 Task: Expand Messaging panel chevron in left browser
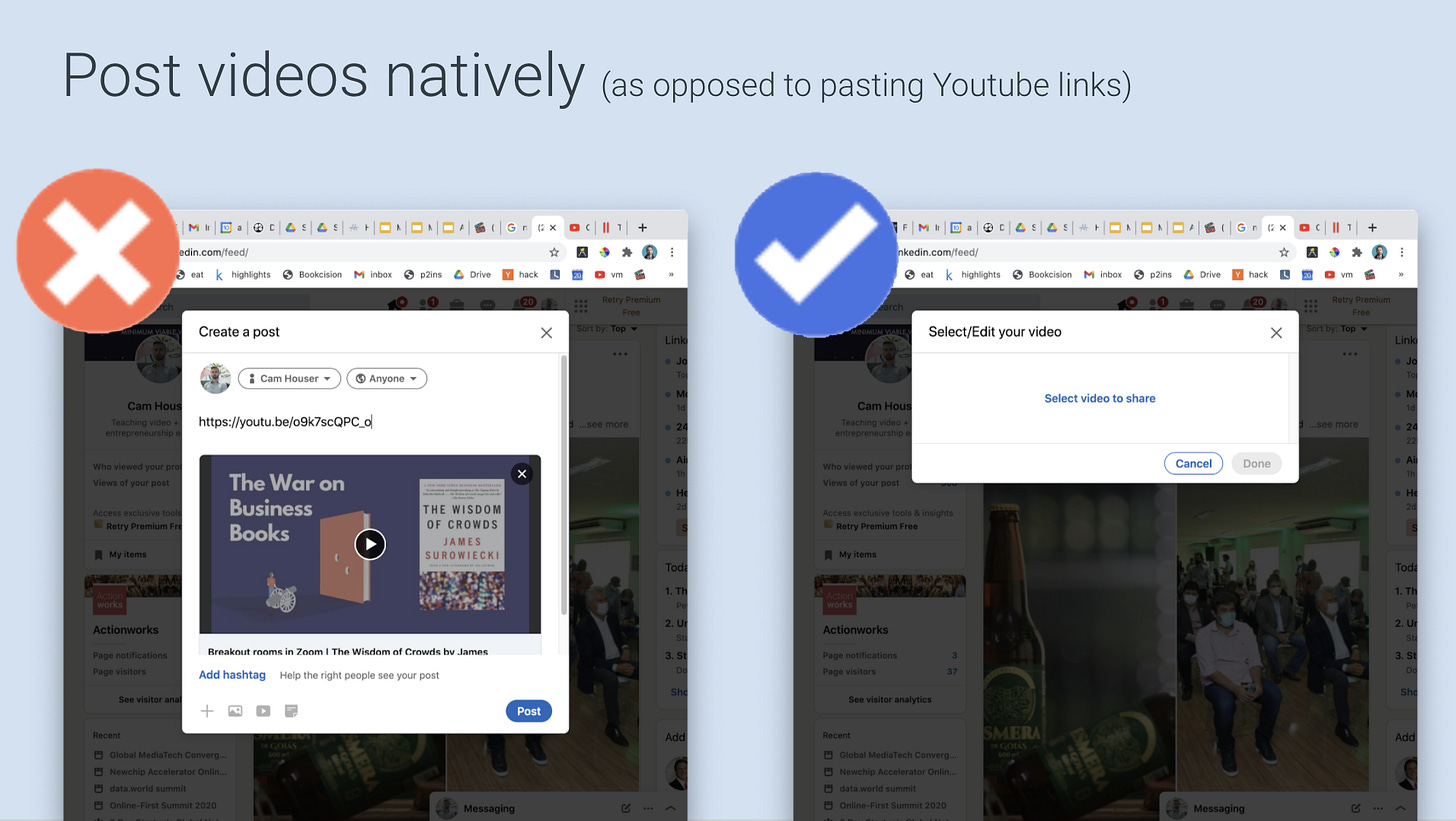[x=671, y=808]
